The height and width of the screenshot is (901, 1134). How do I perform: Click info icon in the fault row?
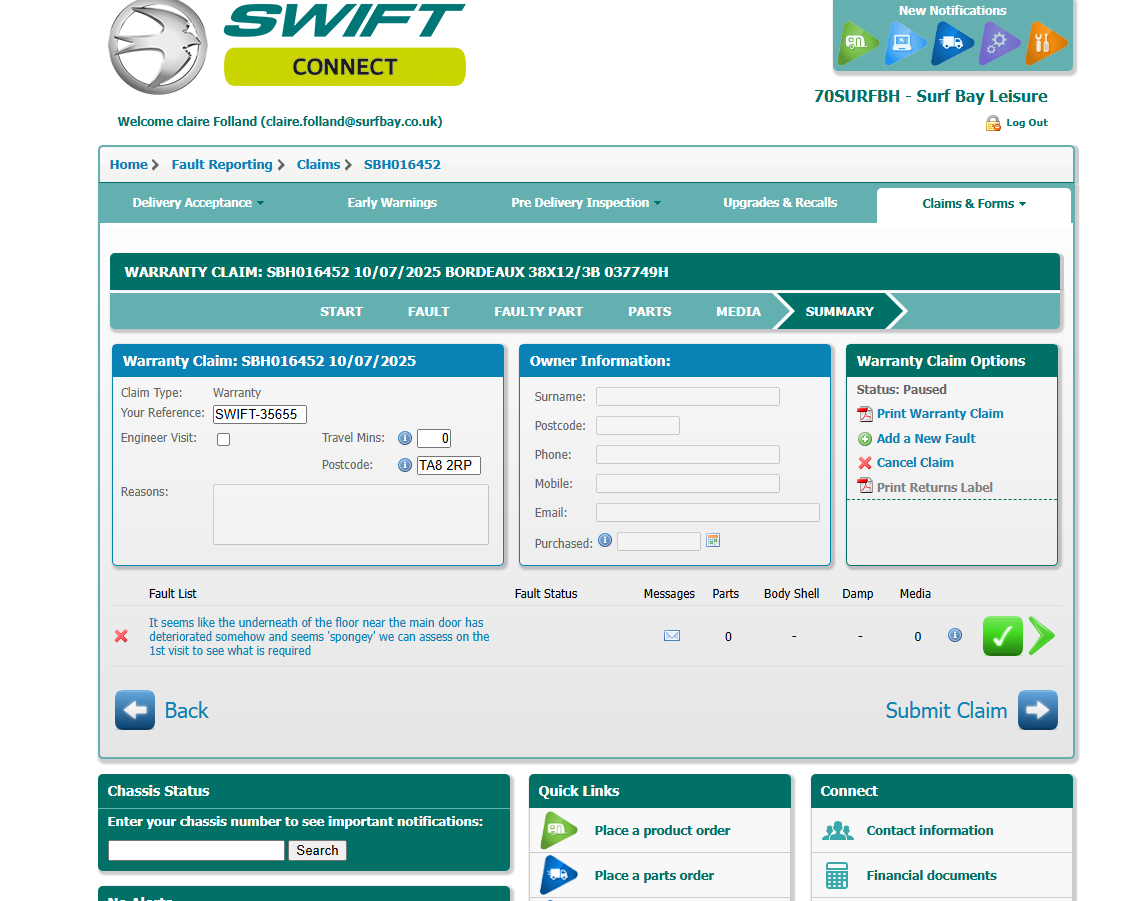(x=955, y=635)
